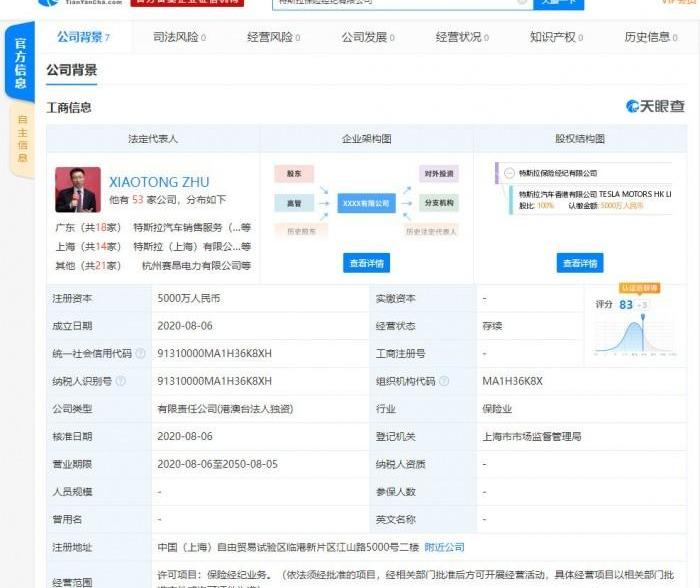Click the score distribution chart
Image resolution: width=700 pixels, height=588 pixels.
point(635,335)
